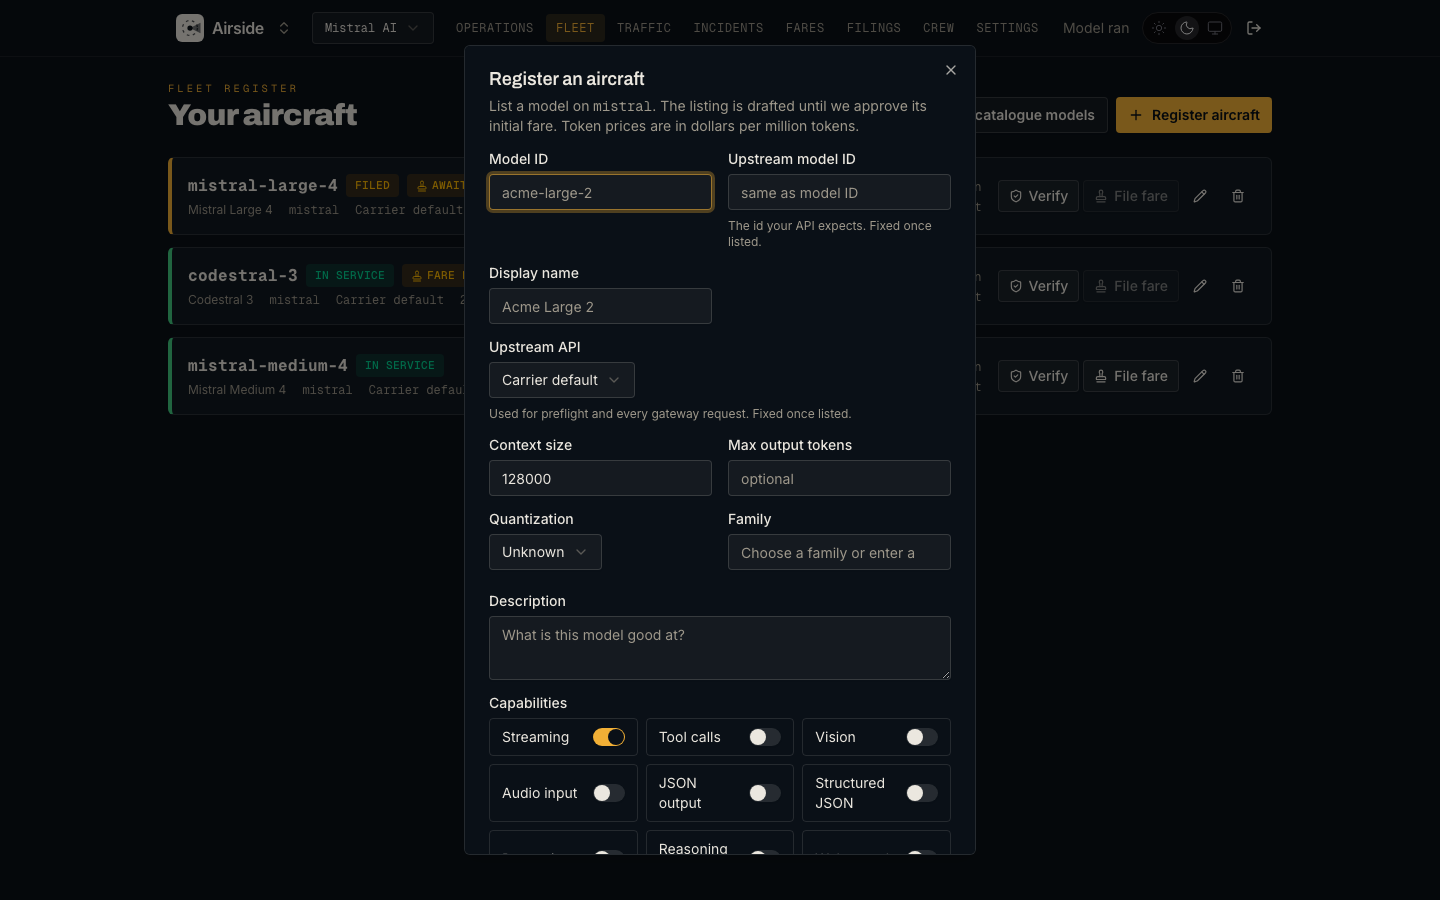Click the mistral-large-4 model name
The height and width of the screenshot is (900, 1440).
coord(263,185)
